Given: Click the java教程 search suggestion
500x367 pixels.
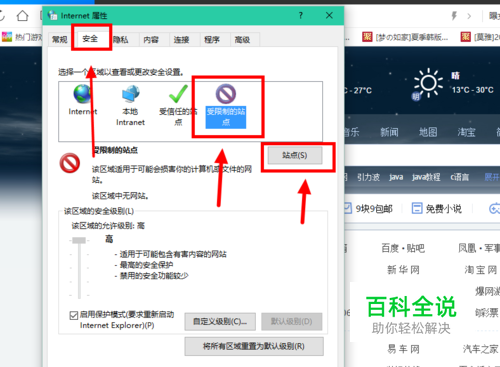Looking at the screenshot, I should [x=426, y=177].
